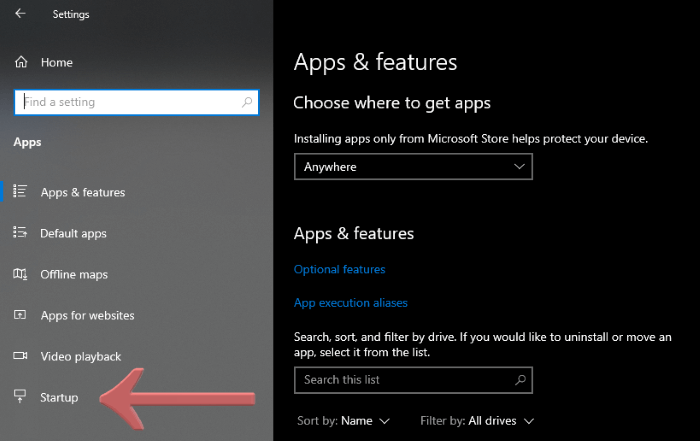Viewport: 700px width, 441px height.
Task: Click the Apps & features list icon
Action: 20,191
